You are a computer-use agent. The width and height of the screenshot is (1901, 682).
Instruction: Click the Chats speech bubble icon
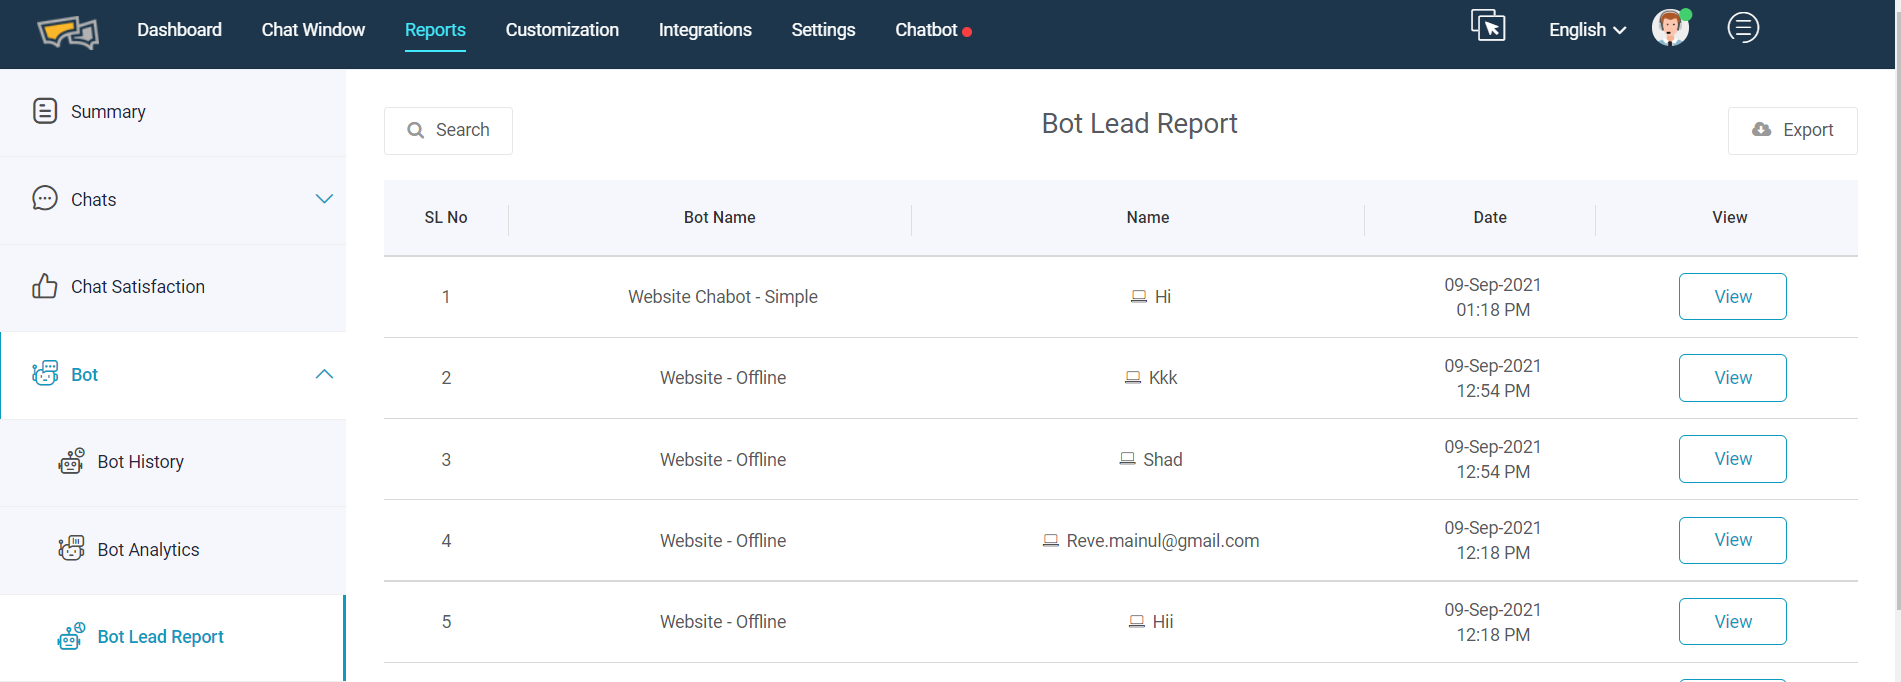tap(45, 198)
